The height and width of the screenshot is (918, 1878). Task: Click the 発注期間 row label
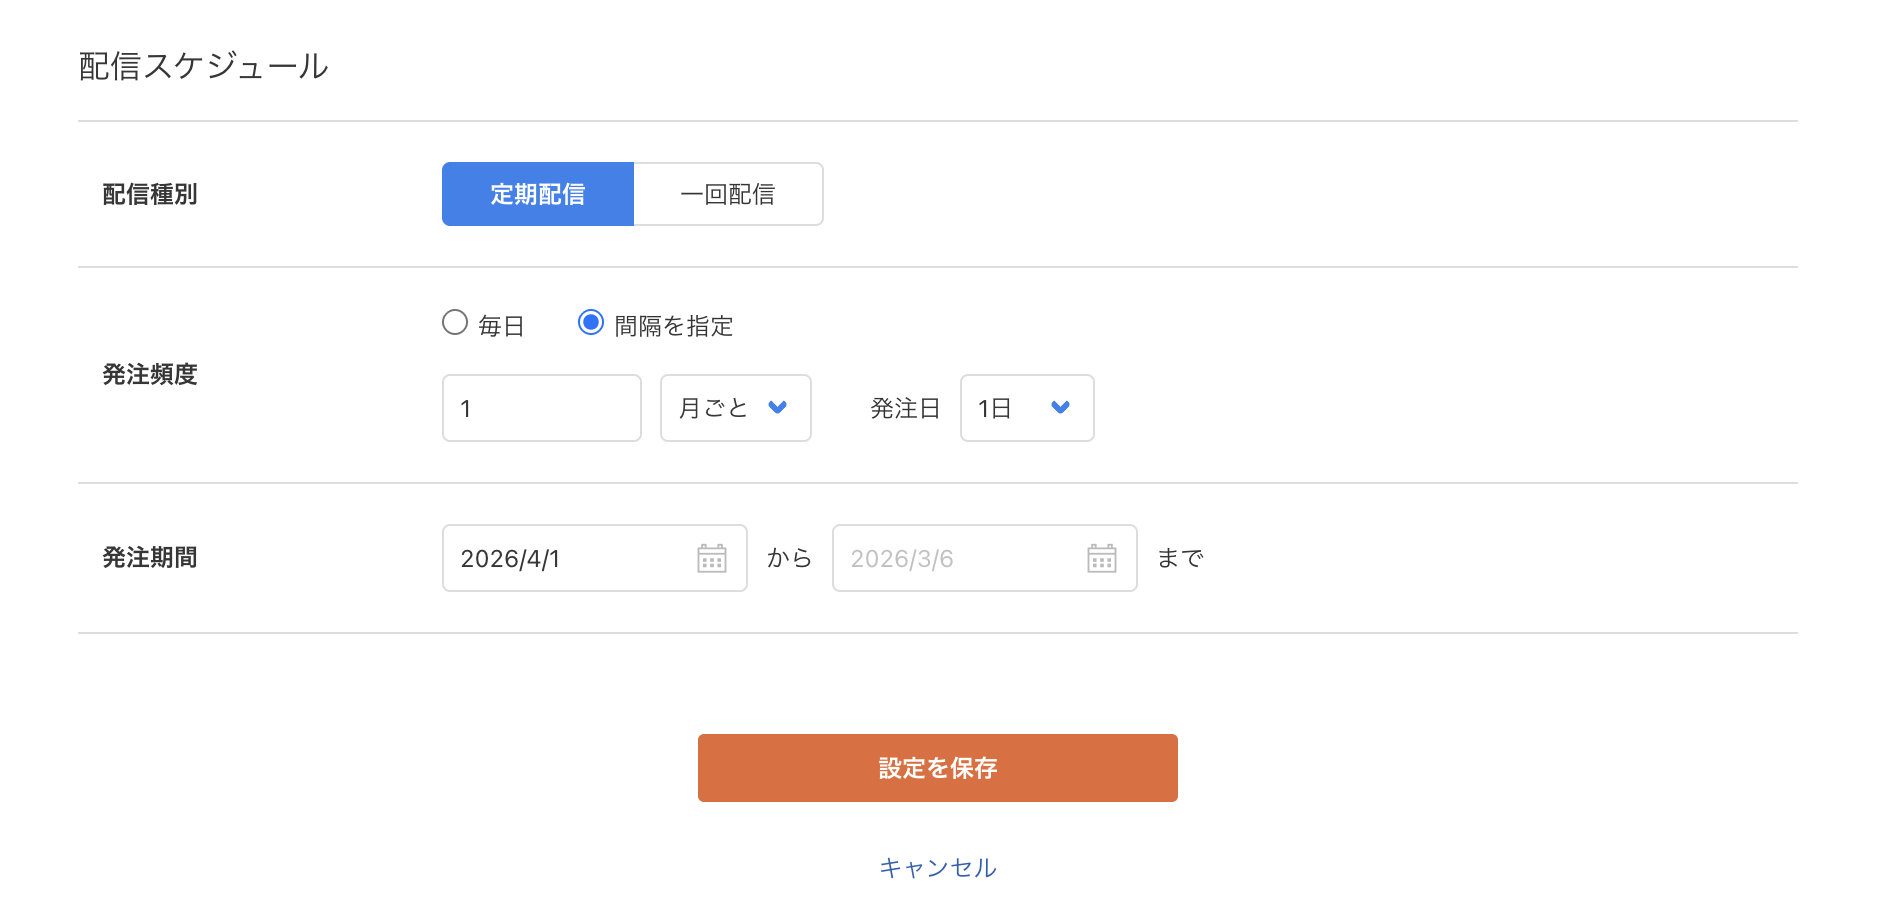[151, 558]
